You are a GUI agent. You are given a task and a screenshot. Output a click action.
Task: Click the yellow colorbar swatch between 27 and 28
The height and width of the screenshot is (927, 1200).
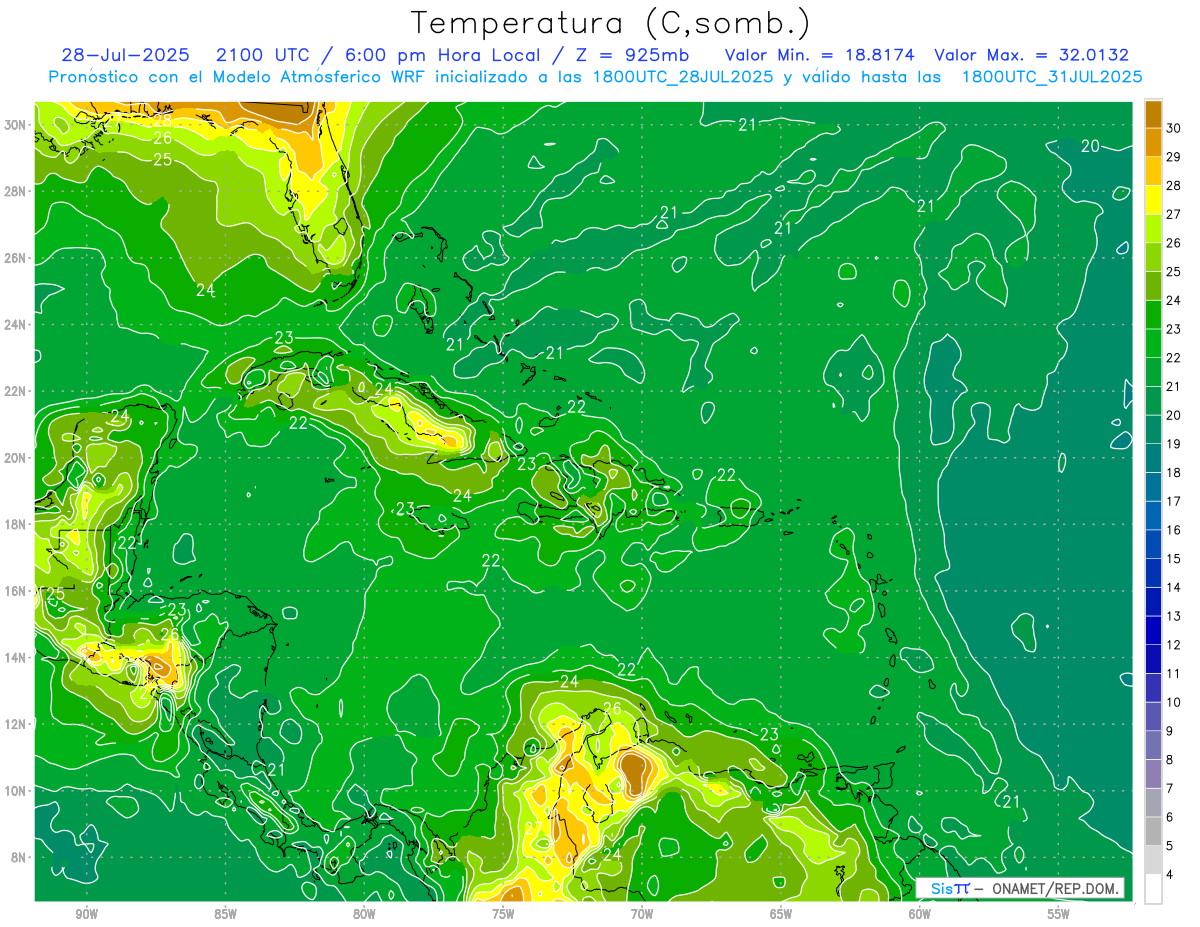[x=1153, y=200]
